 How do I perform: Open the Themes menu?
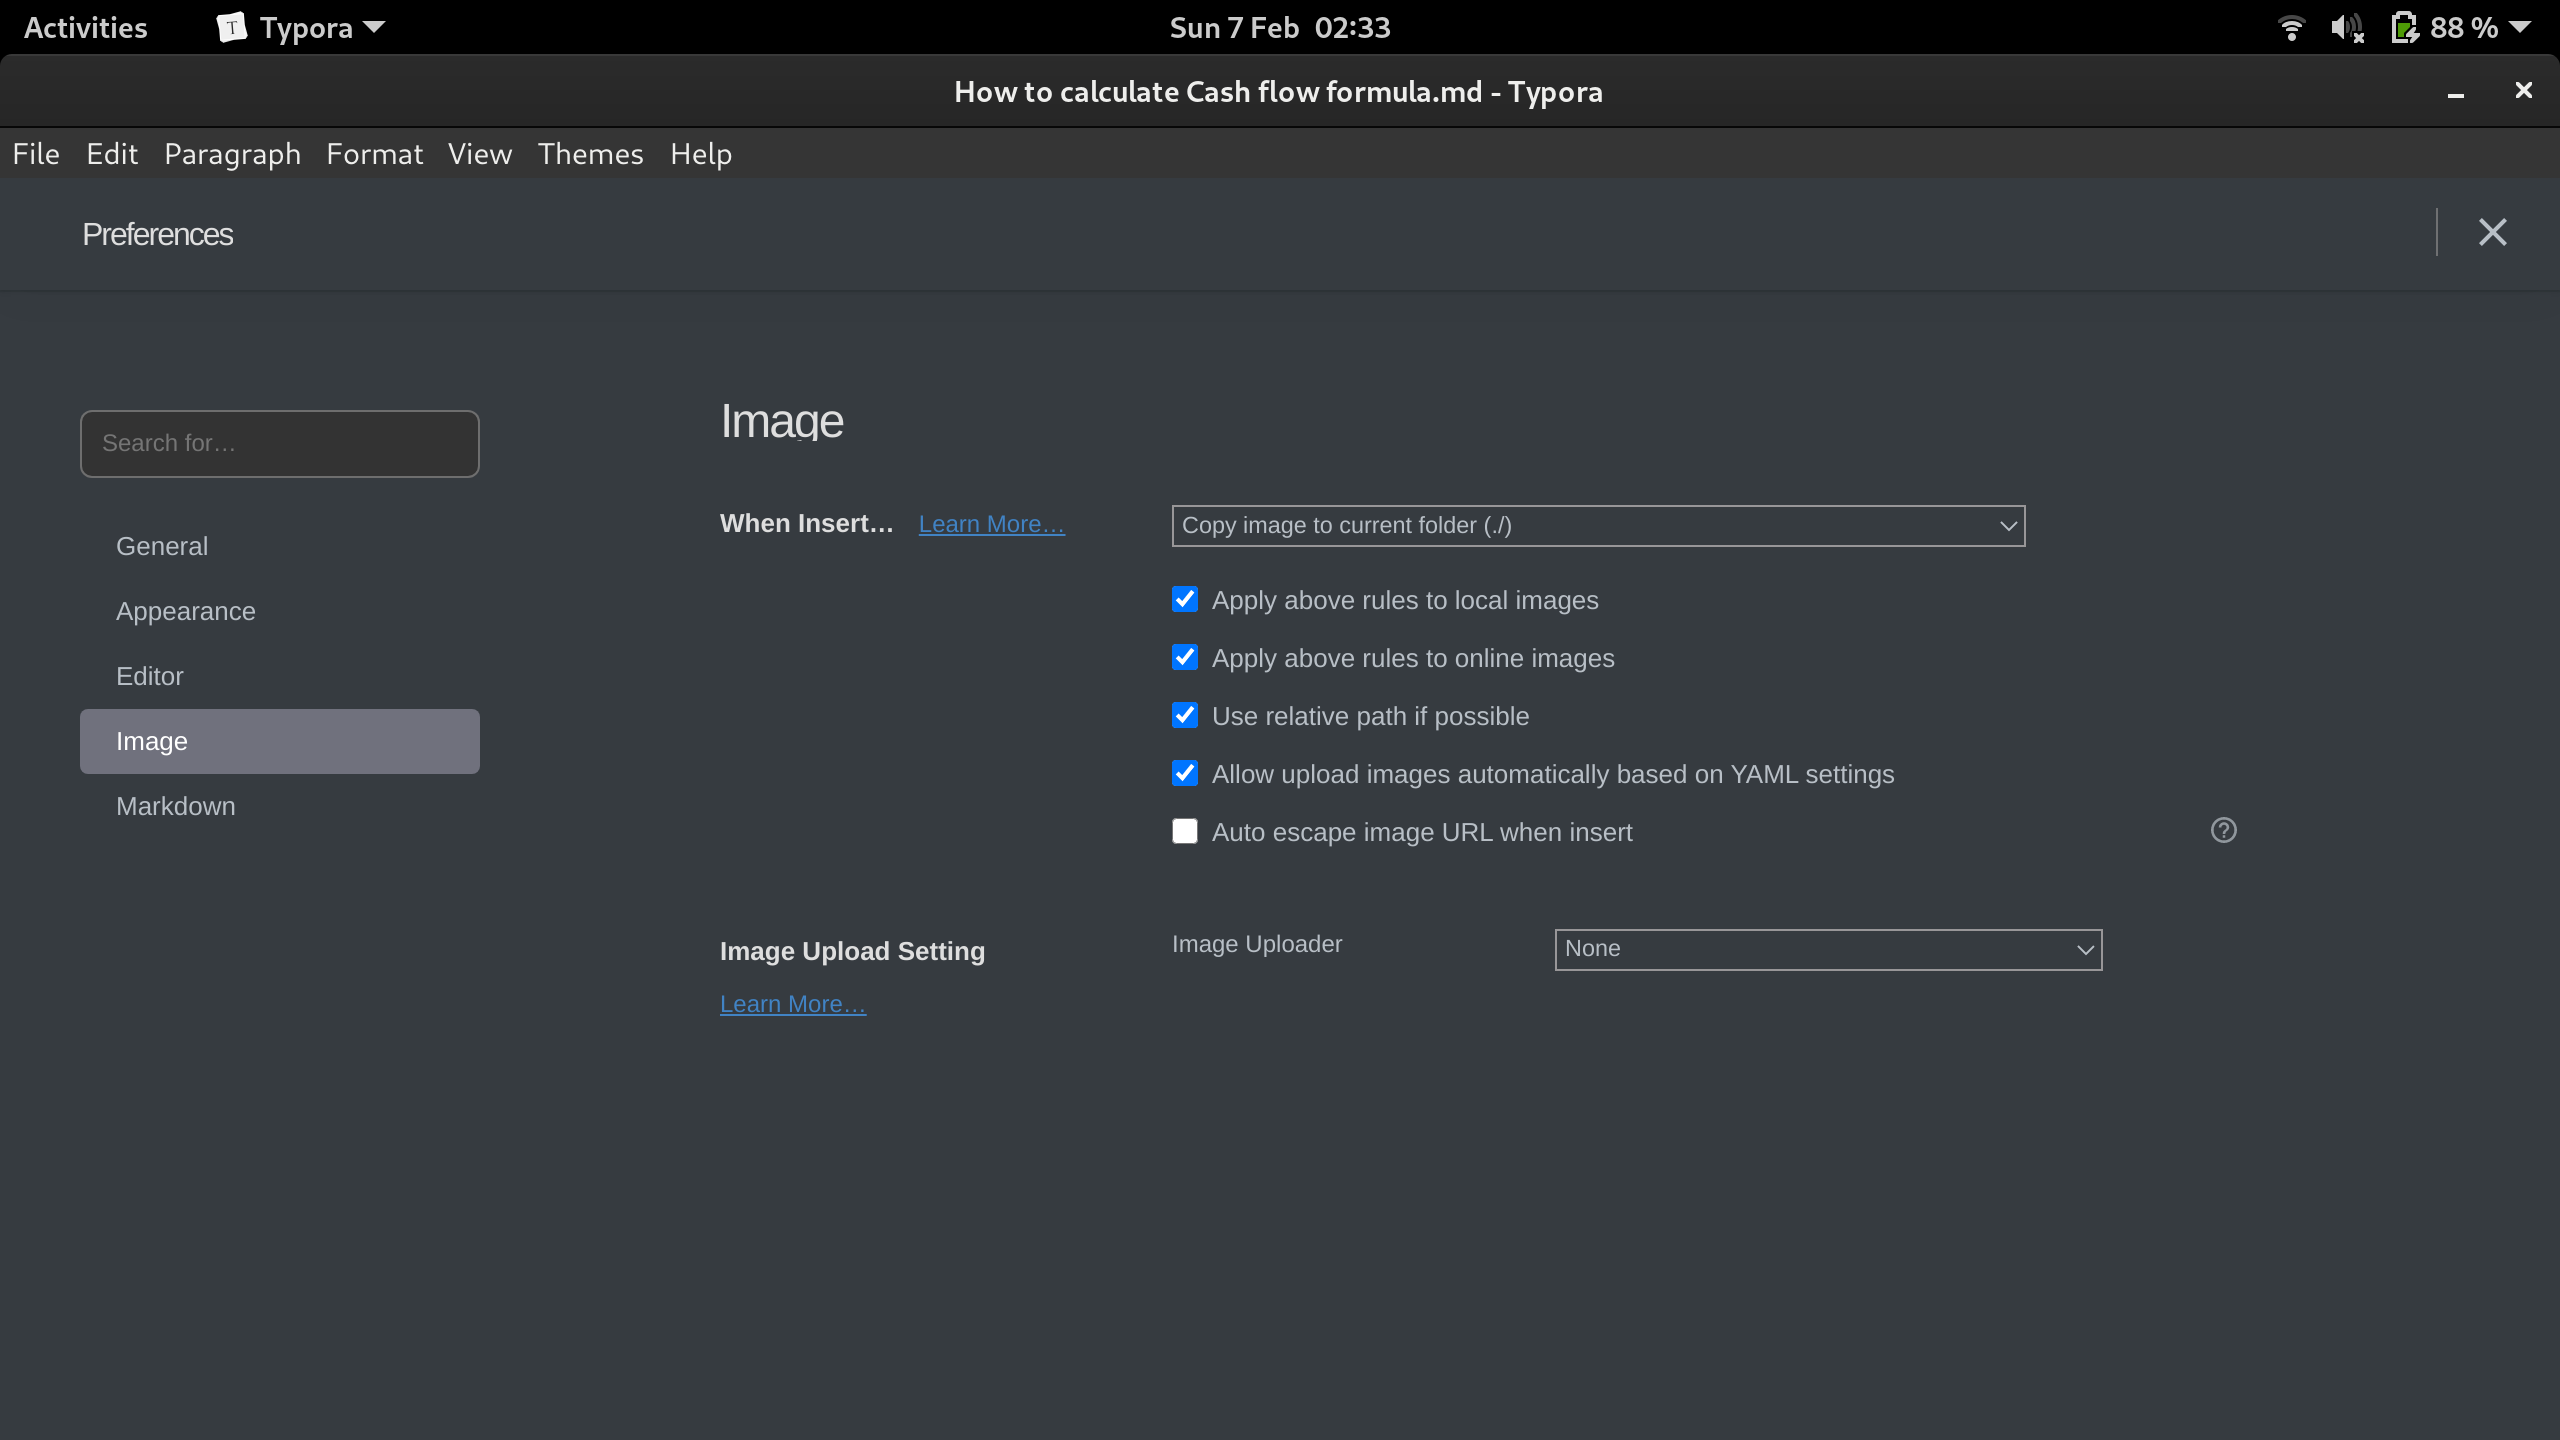point(590,154)
